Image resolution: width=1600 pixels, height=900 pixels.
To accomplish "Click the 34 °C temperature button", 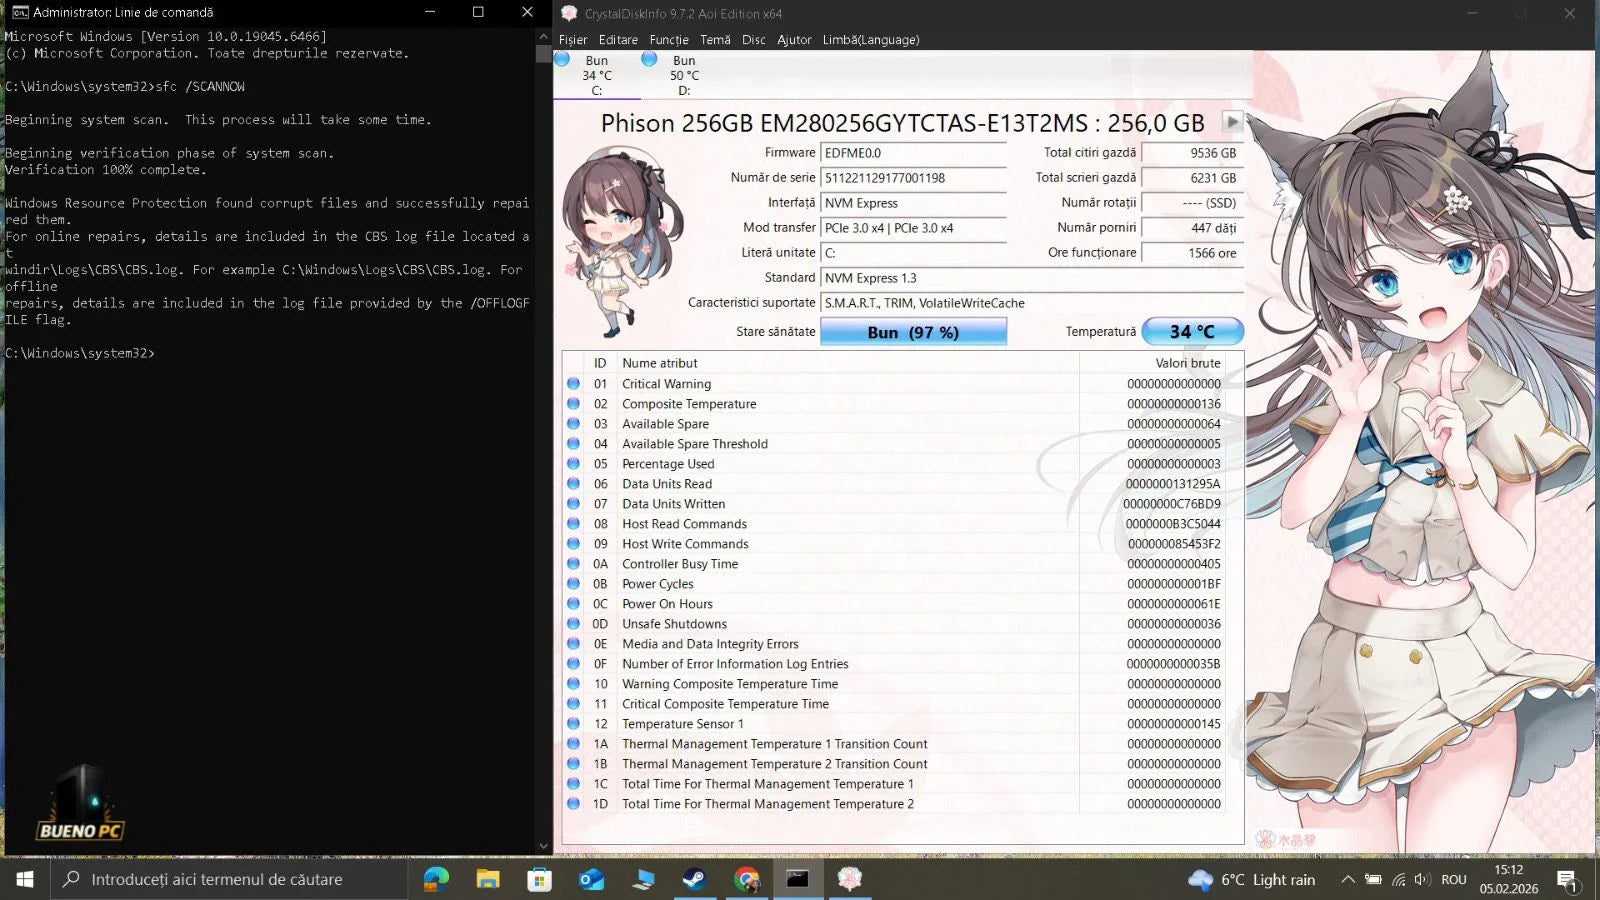I will point(1192,331).
